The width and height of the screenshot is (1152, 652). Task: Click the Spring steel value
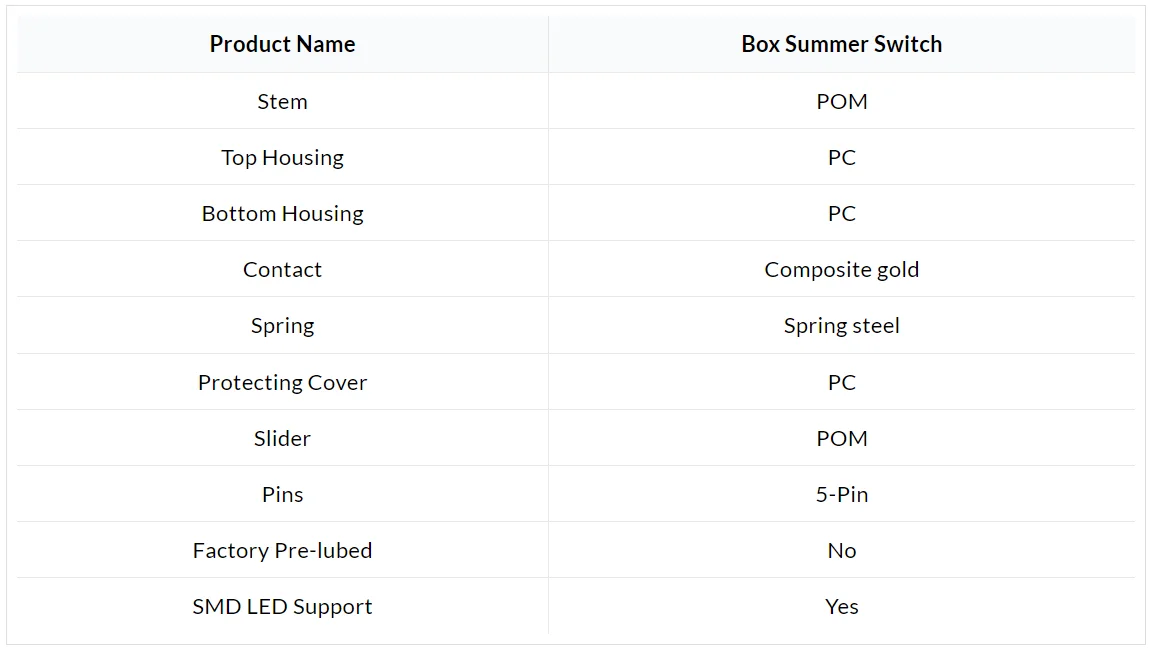841,326
